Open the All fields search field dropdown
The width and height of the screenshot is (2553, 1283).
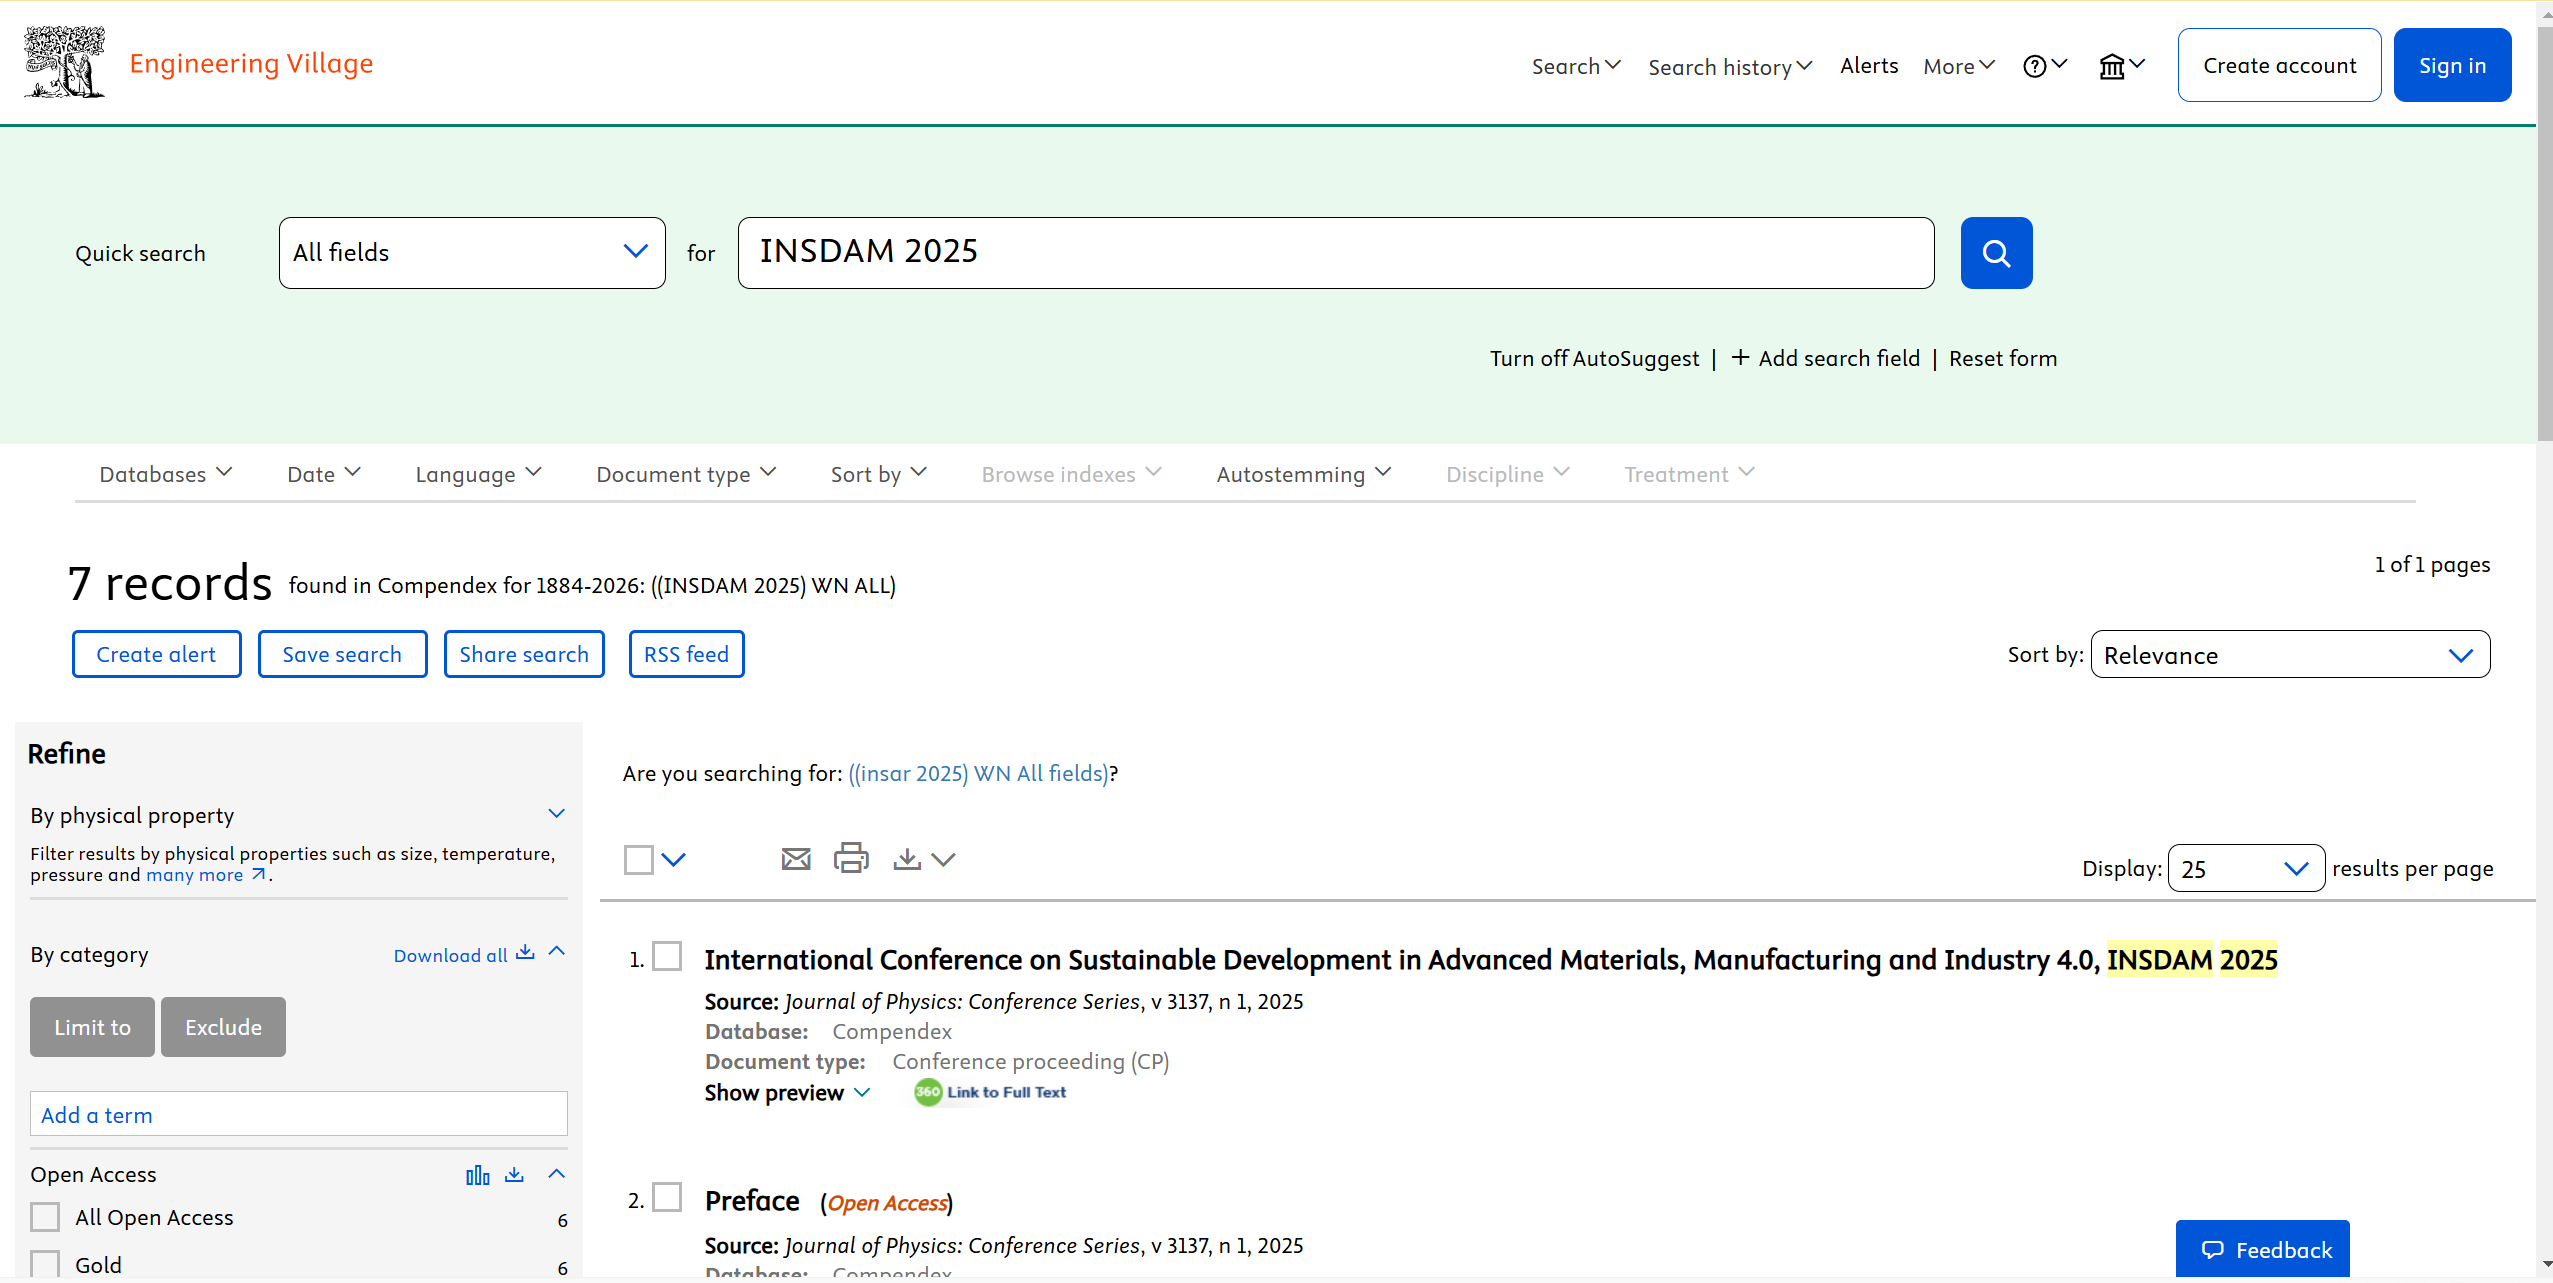(x=472, y=253)
